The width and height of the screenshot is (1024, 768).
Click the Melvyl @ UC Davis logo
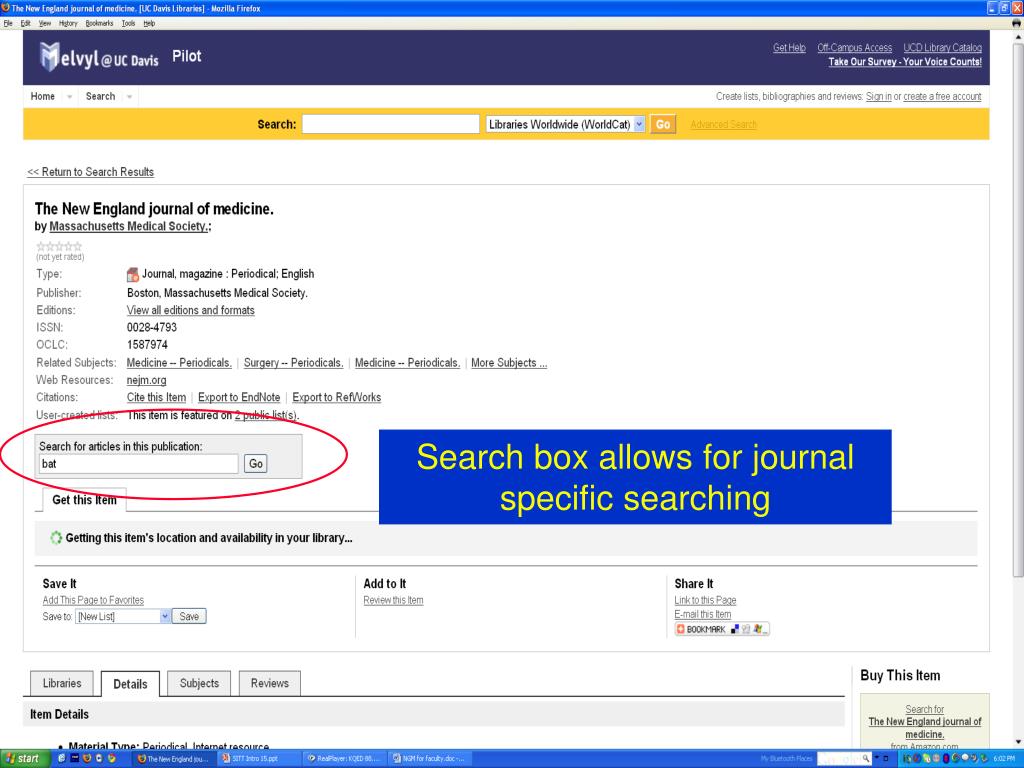(99, 57)
